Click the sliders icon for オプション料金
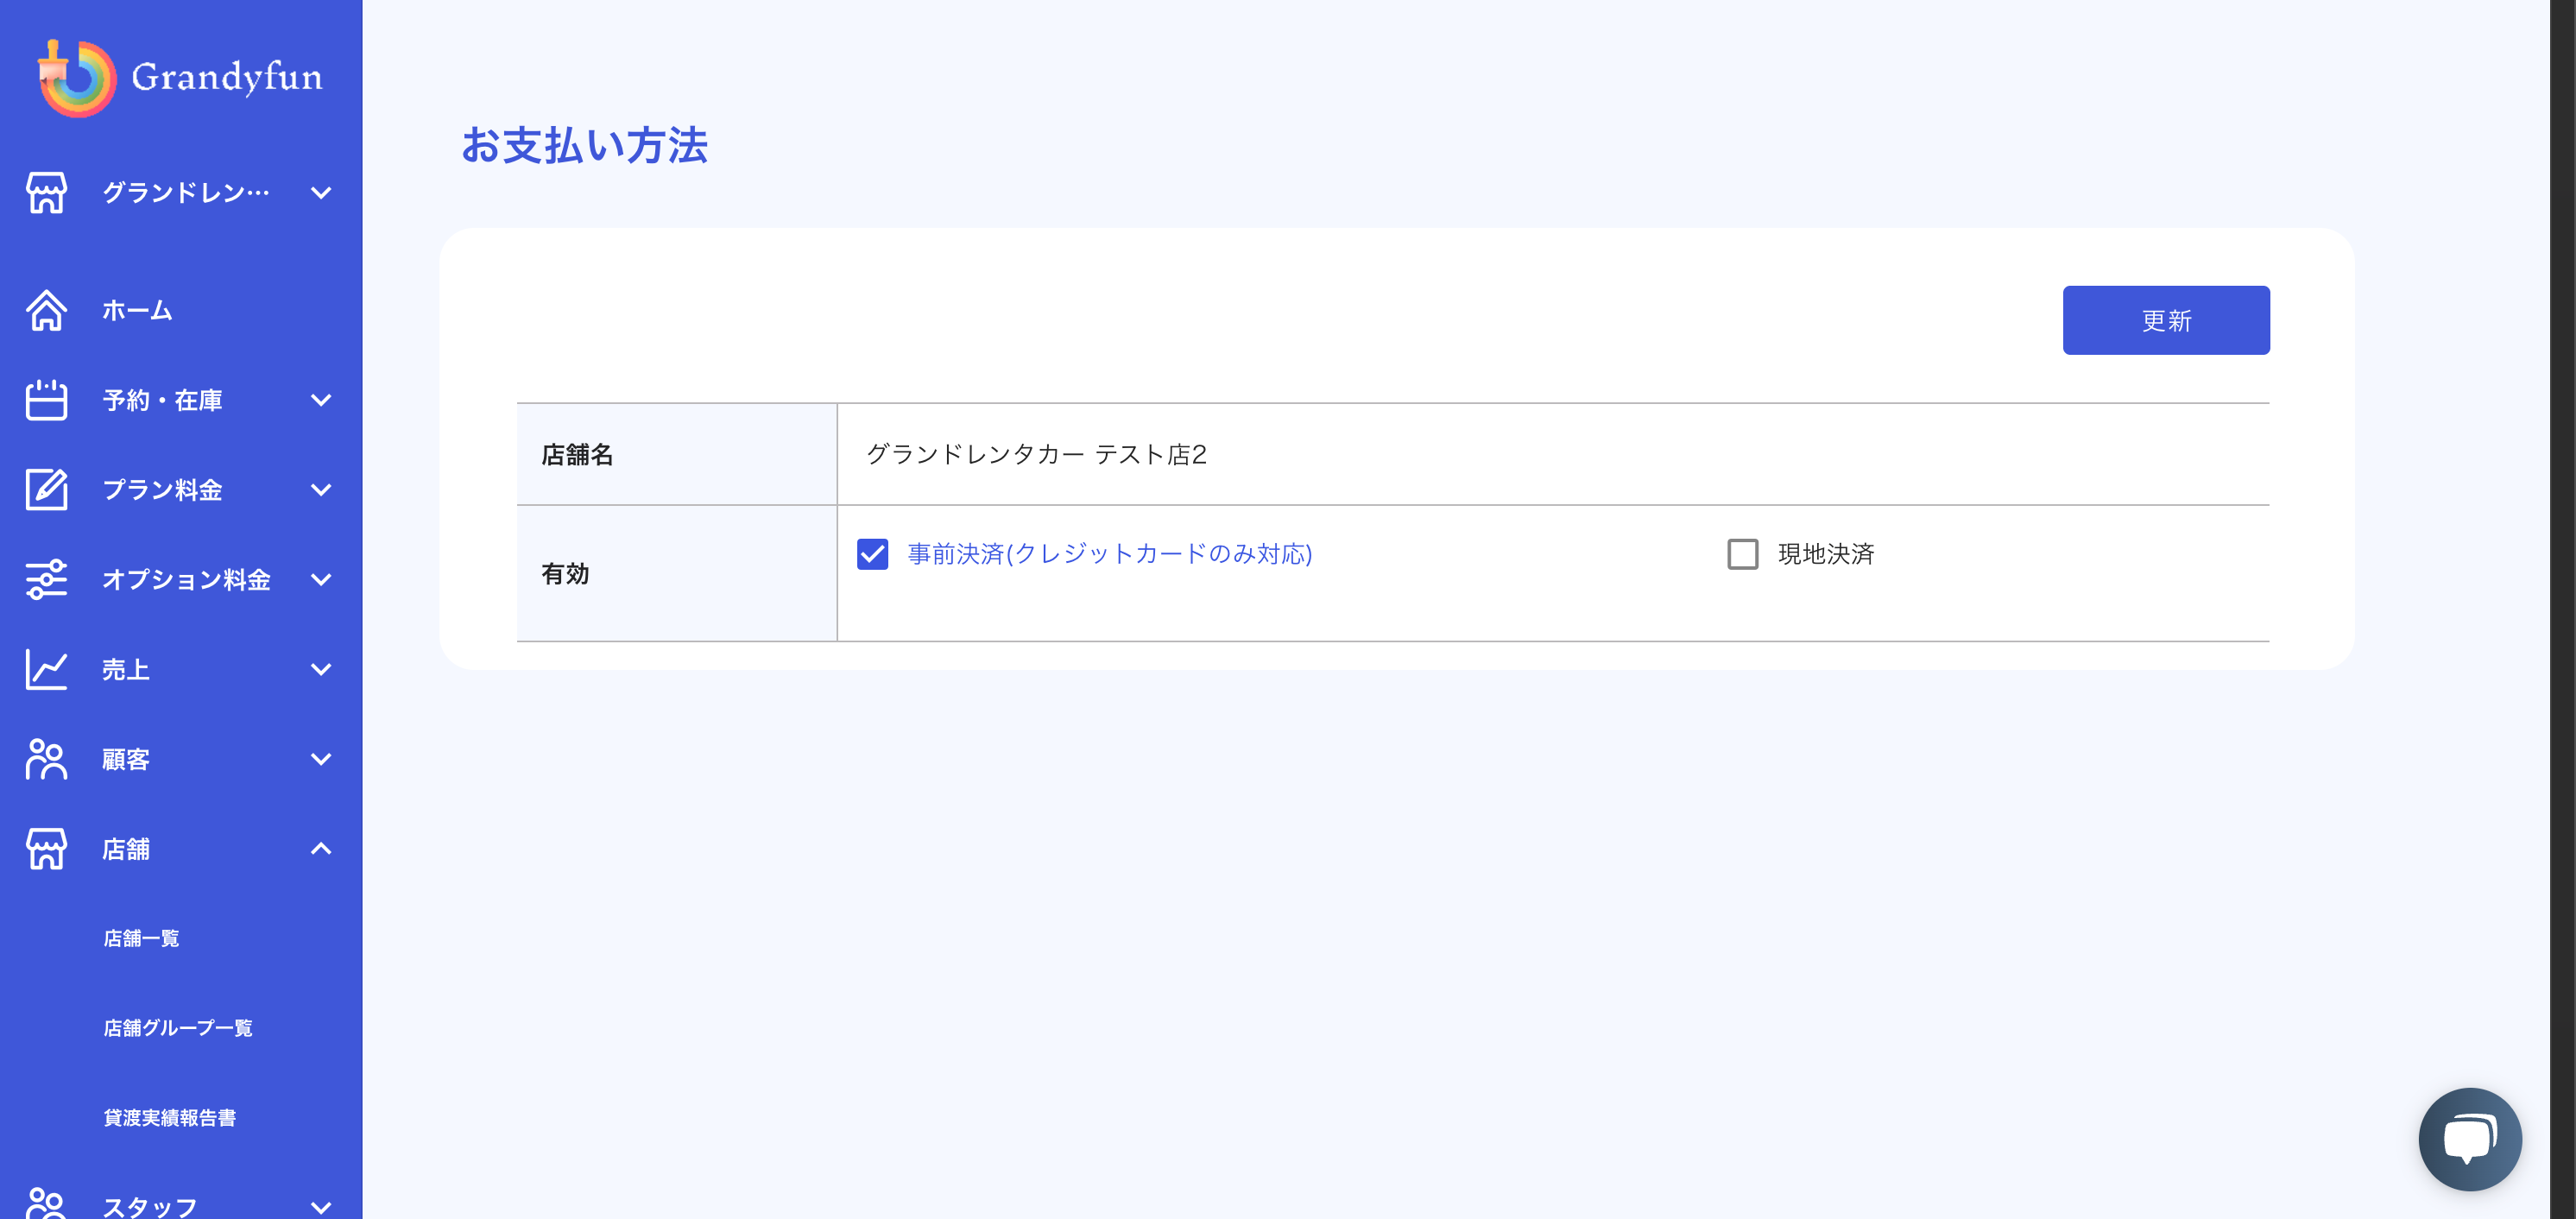The image size is (2576, 1219). tap(47, 580)
